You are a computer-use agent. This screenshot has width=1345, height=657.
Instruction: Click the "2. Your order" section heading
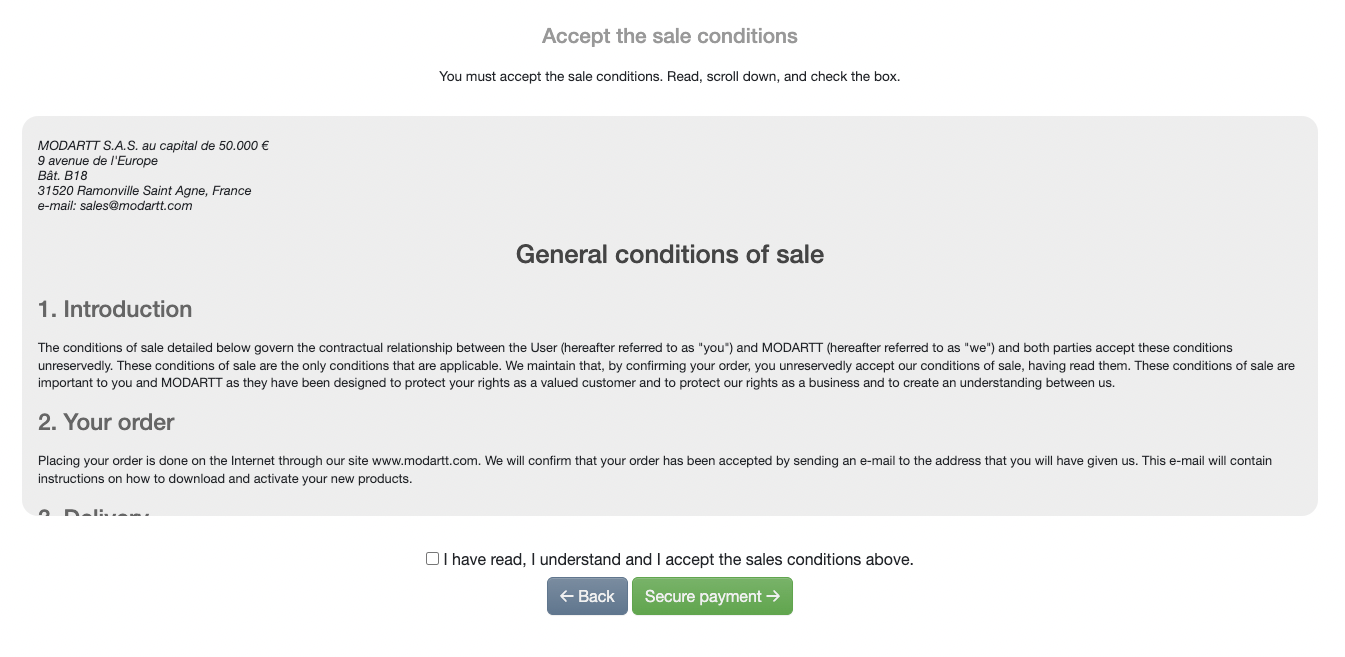coord(106,422)
